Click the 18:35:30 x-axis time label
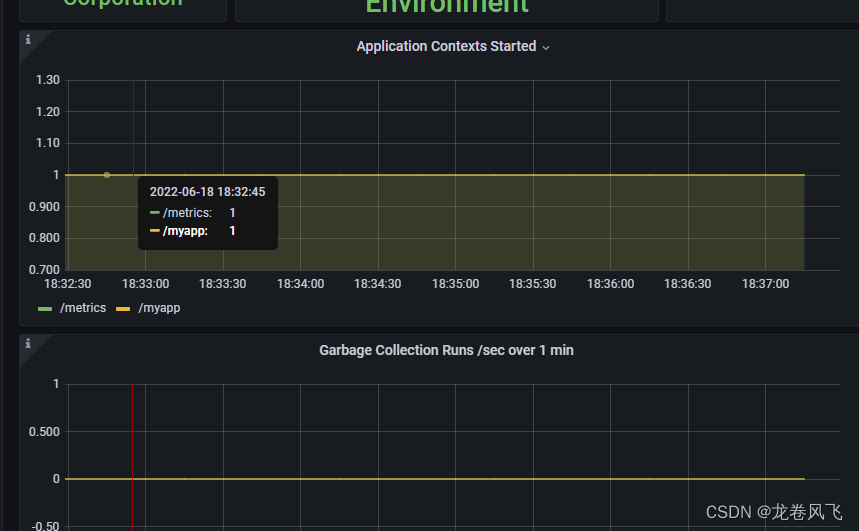 (532, 284)
